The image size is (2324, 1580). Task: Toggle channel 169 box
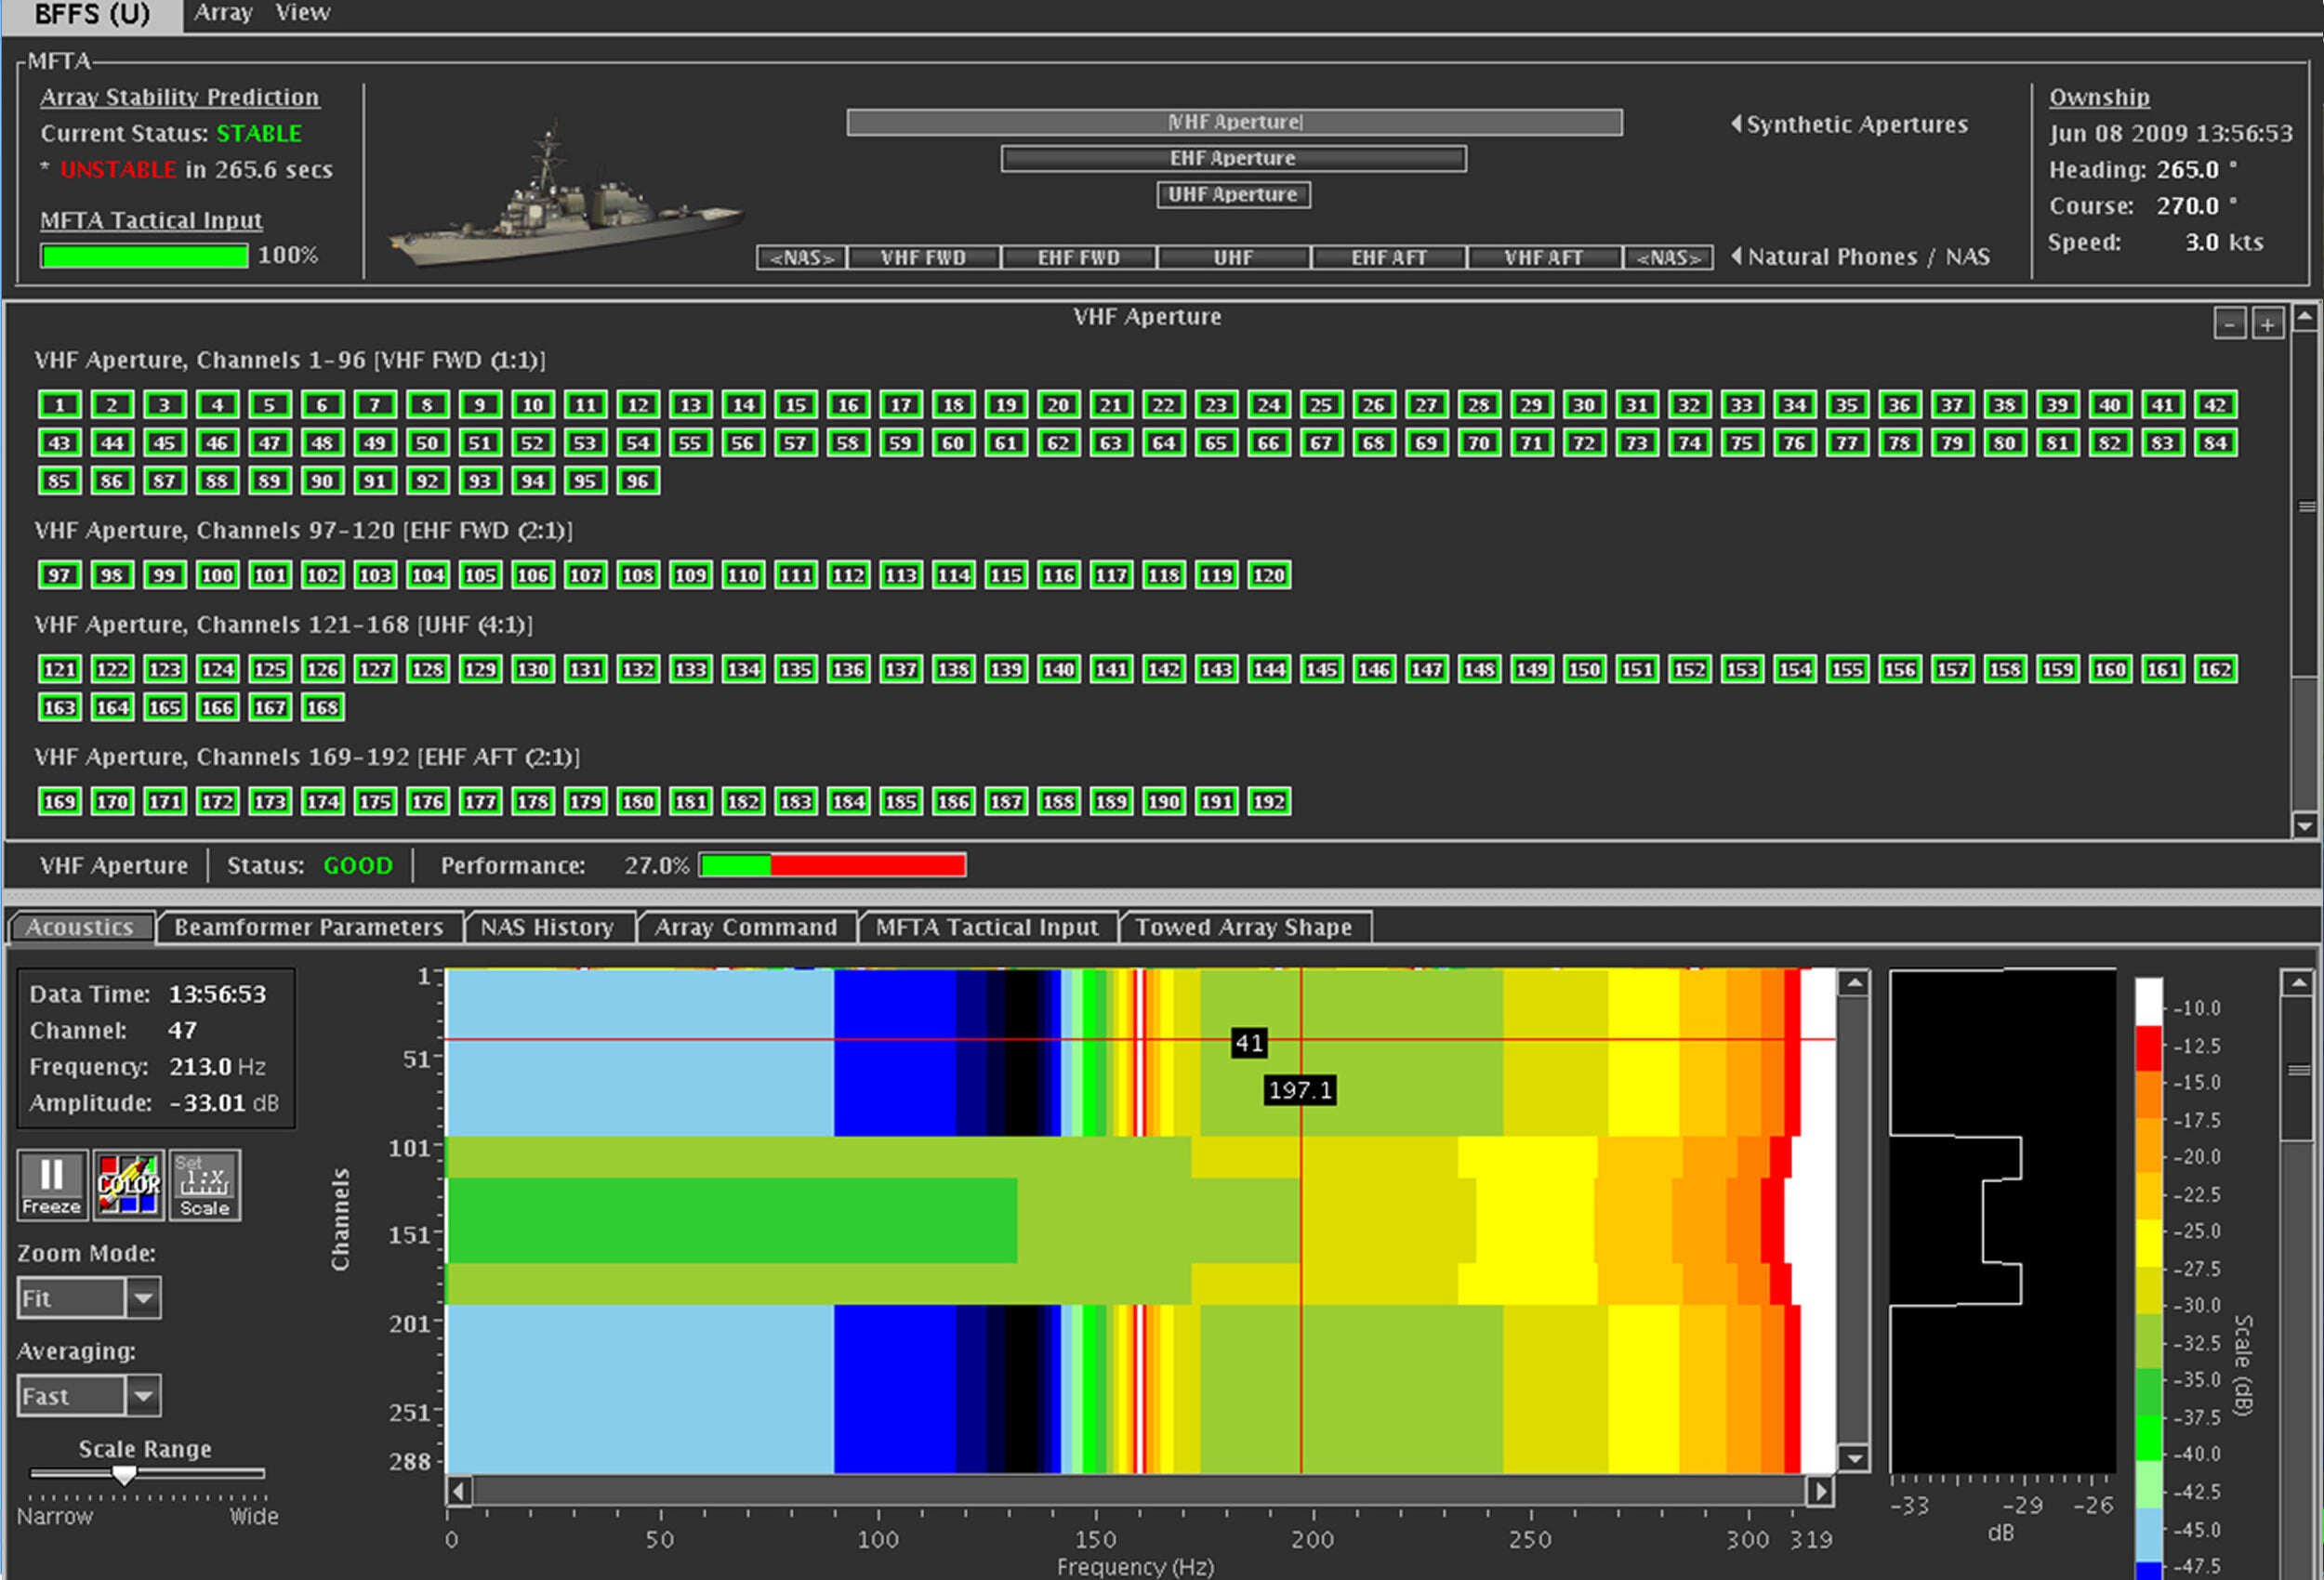pos(60,801)
